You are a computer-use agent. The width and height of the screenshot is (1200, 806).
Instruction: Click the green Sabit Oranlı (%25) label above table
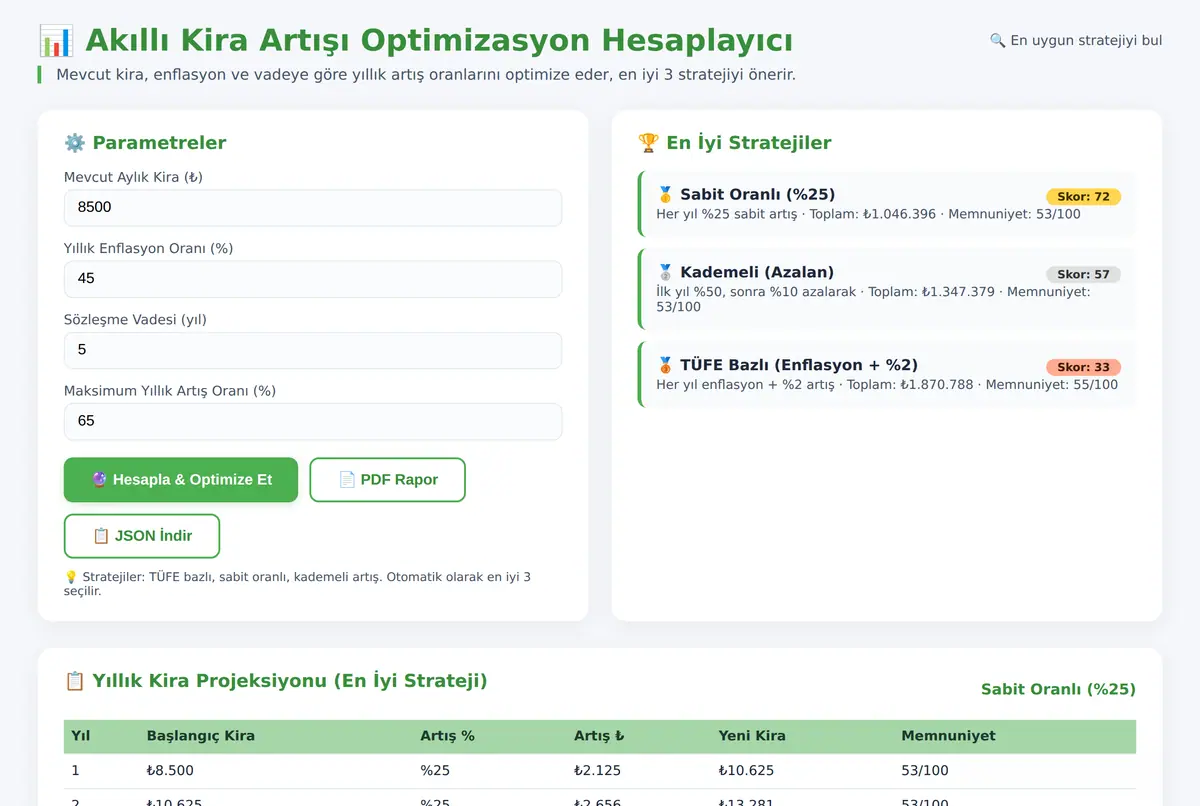(x=1058, y=689)
